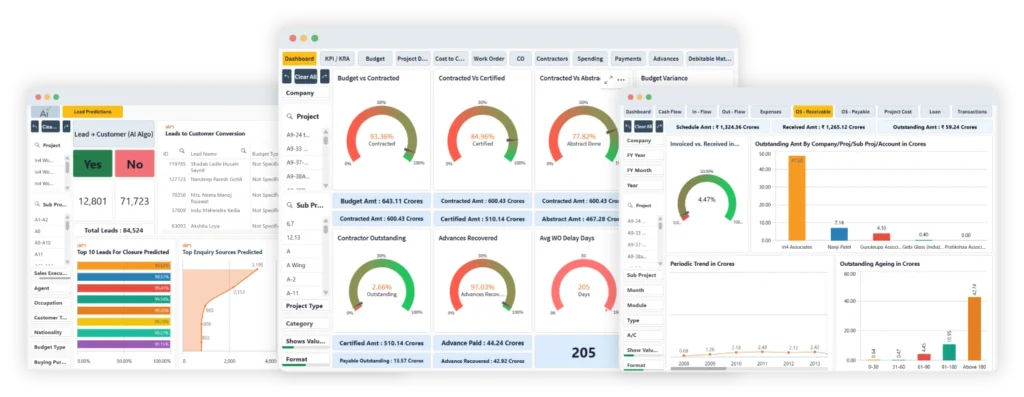Image resolution: width=1024 pixels, height=397 pixels.
Task: Open the Company filter in the center window
Action: point(306,93)
